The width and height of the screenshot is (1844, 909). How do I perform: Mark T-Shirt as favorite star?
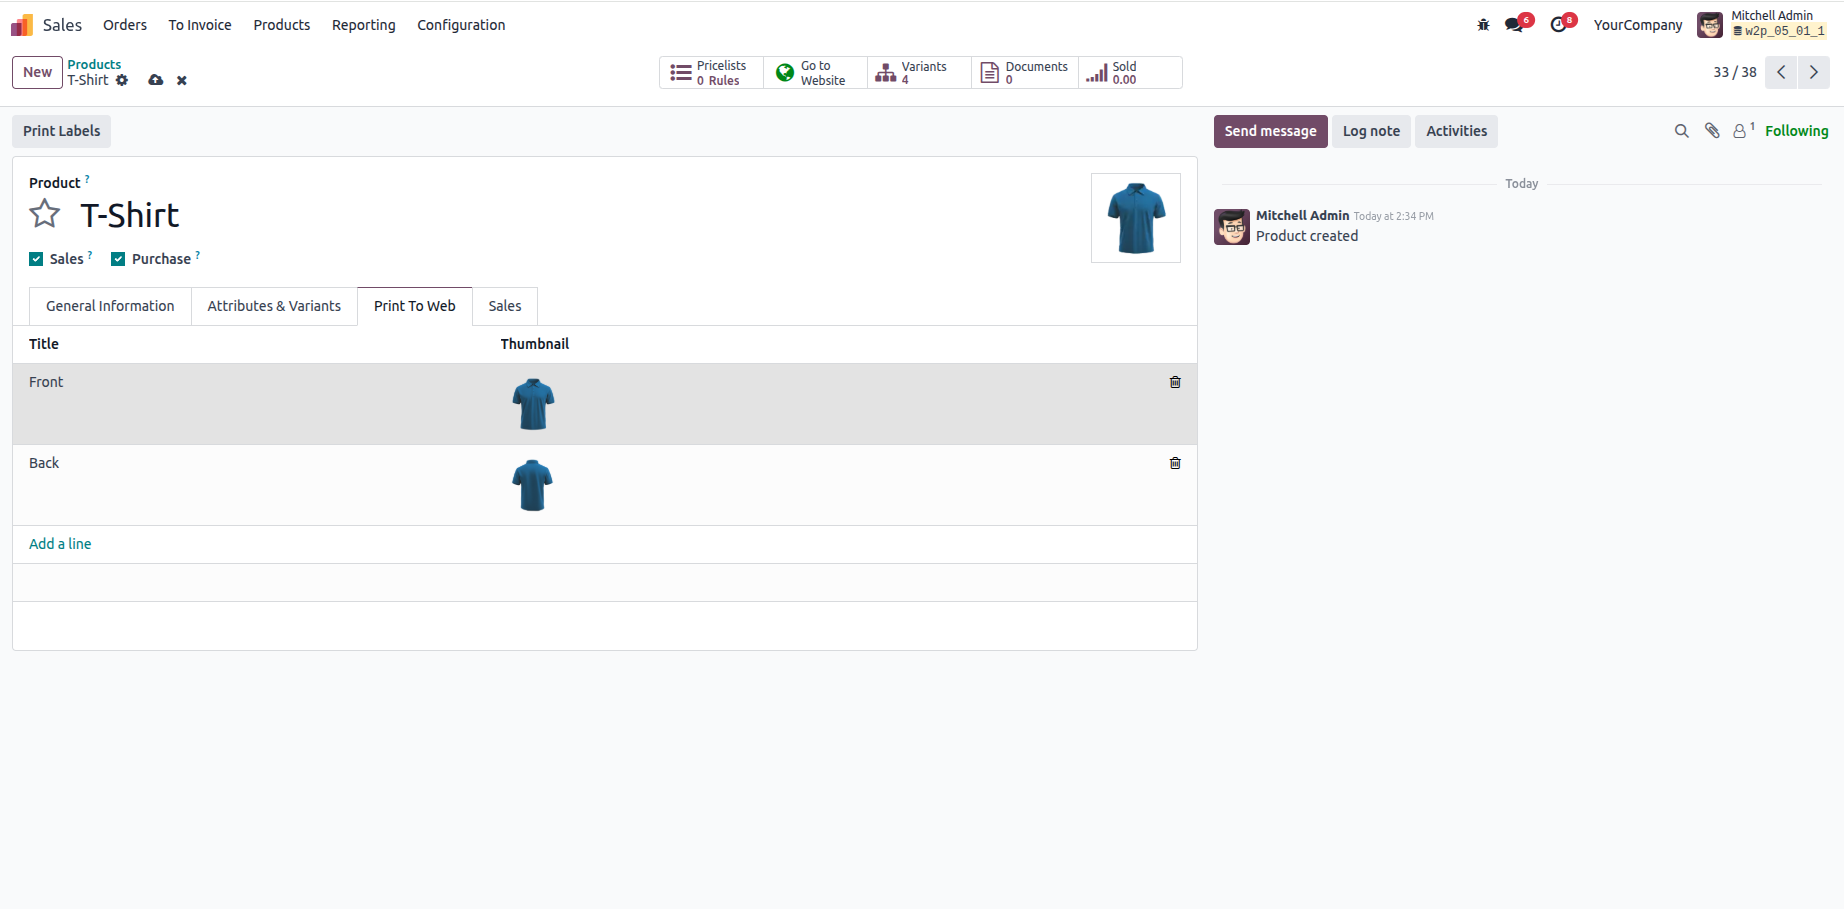[45, 214]
